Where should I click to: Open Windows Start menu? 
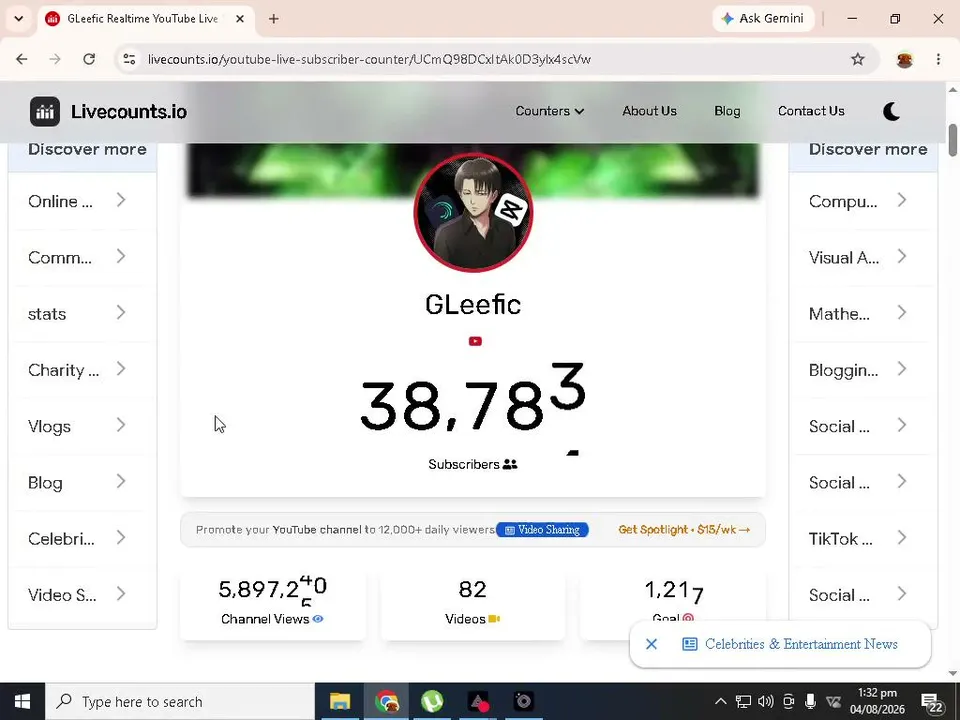23,702
